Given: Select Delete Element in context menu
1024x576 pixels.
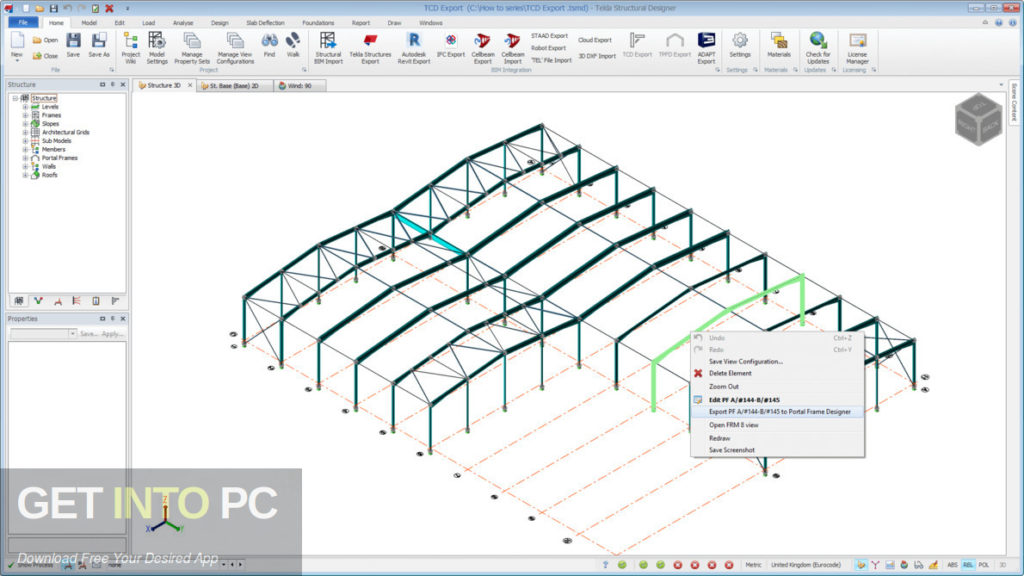Looking at the screenshot, I should [x=729, y=374].
